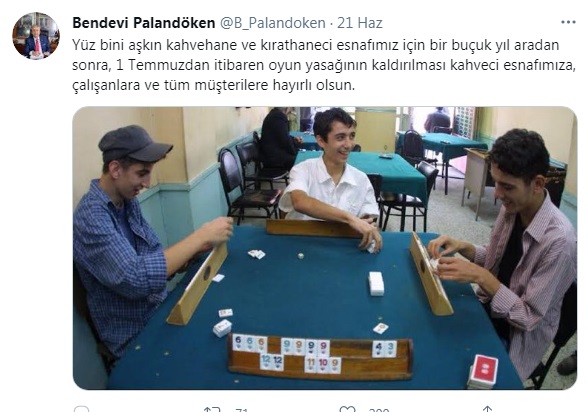Open the @B_Palandoken handle link

pyautogui.click(x=272, y=23)
